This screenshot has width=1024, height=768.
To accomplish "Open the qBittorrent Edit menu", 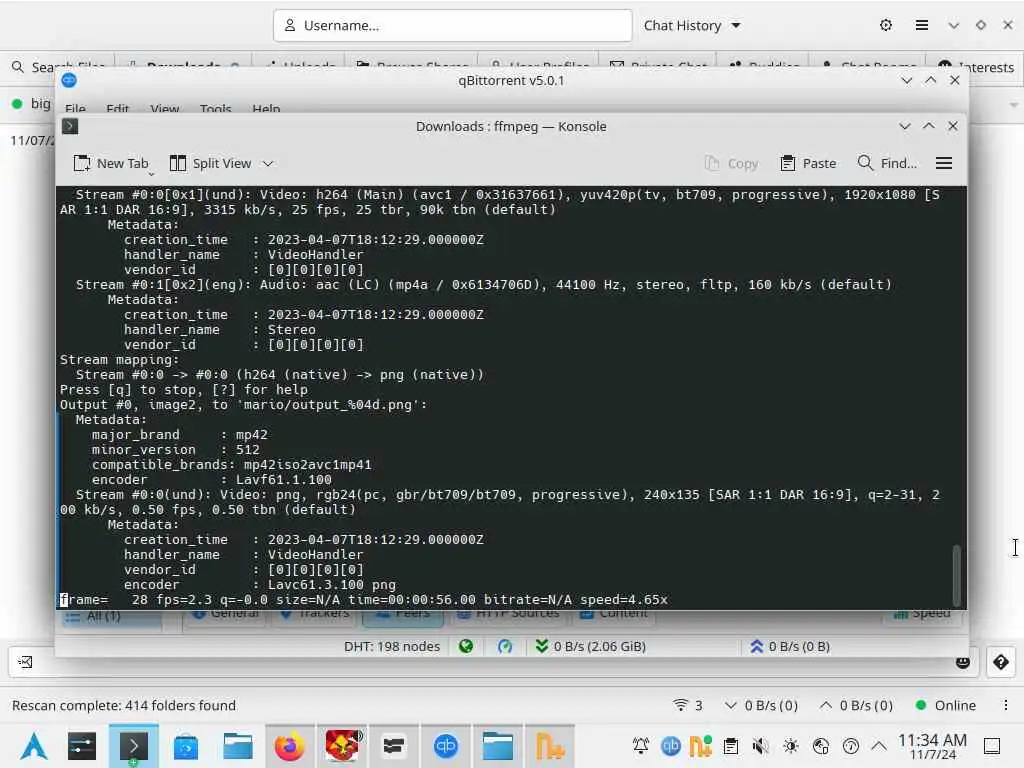I will click(x=118, y=108).
